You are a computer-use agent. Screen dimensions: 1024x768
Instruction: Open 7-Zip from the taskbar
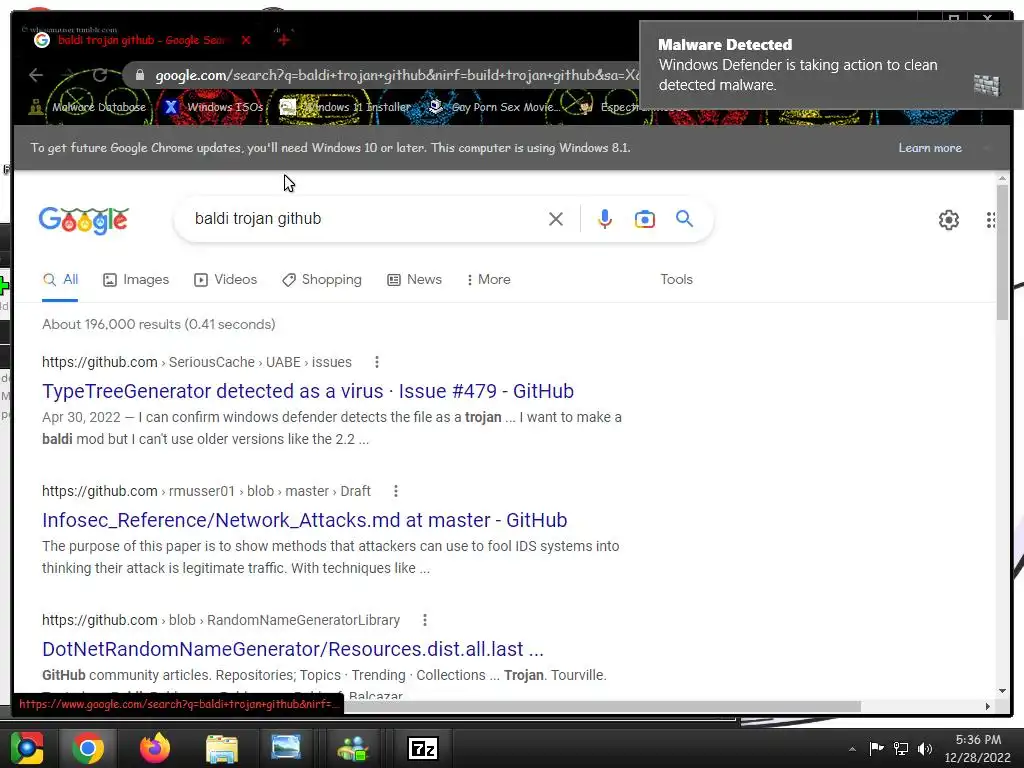click(x=423, y=748)
